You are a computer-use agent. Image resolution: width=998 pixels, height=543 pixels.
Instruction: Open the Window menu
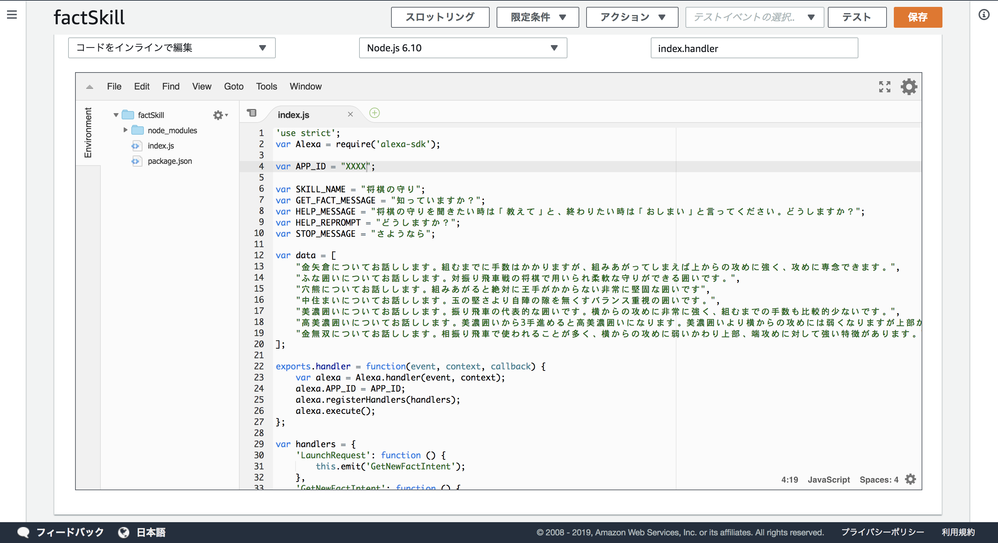pyautogui.click(x=306, y=87)
